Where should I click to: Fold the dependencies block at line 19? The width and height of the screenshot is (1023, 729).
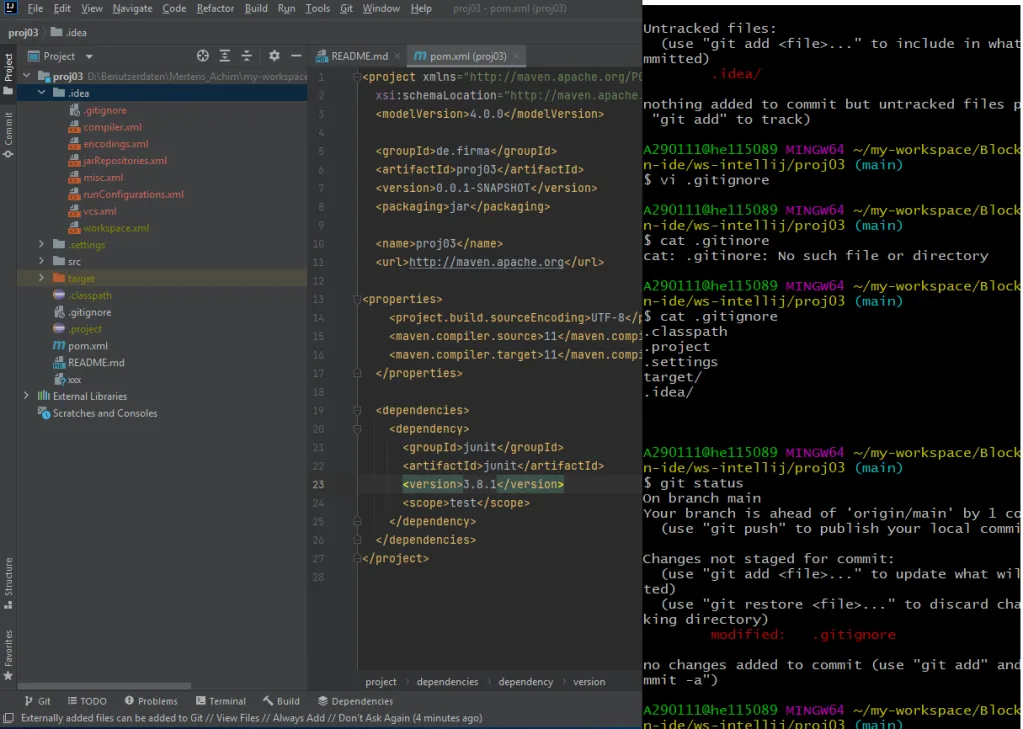point(357,410)
